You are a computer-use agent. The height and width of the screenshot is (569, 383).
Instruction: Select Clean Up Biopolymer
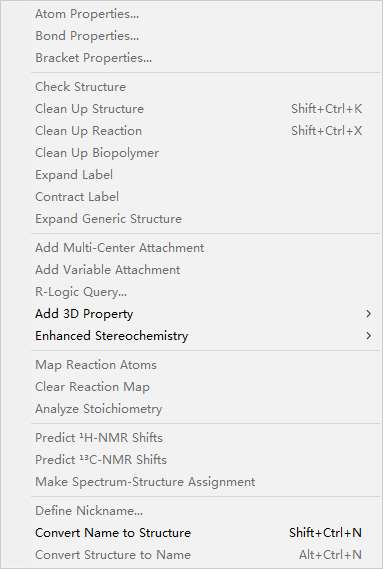coord(205,153)
